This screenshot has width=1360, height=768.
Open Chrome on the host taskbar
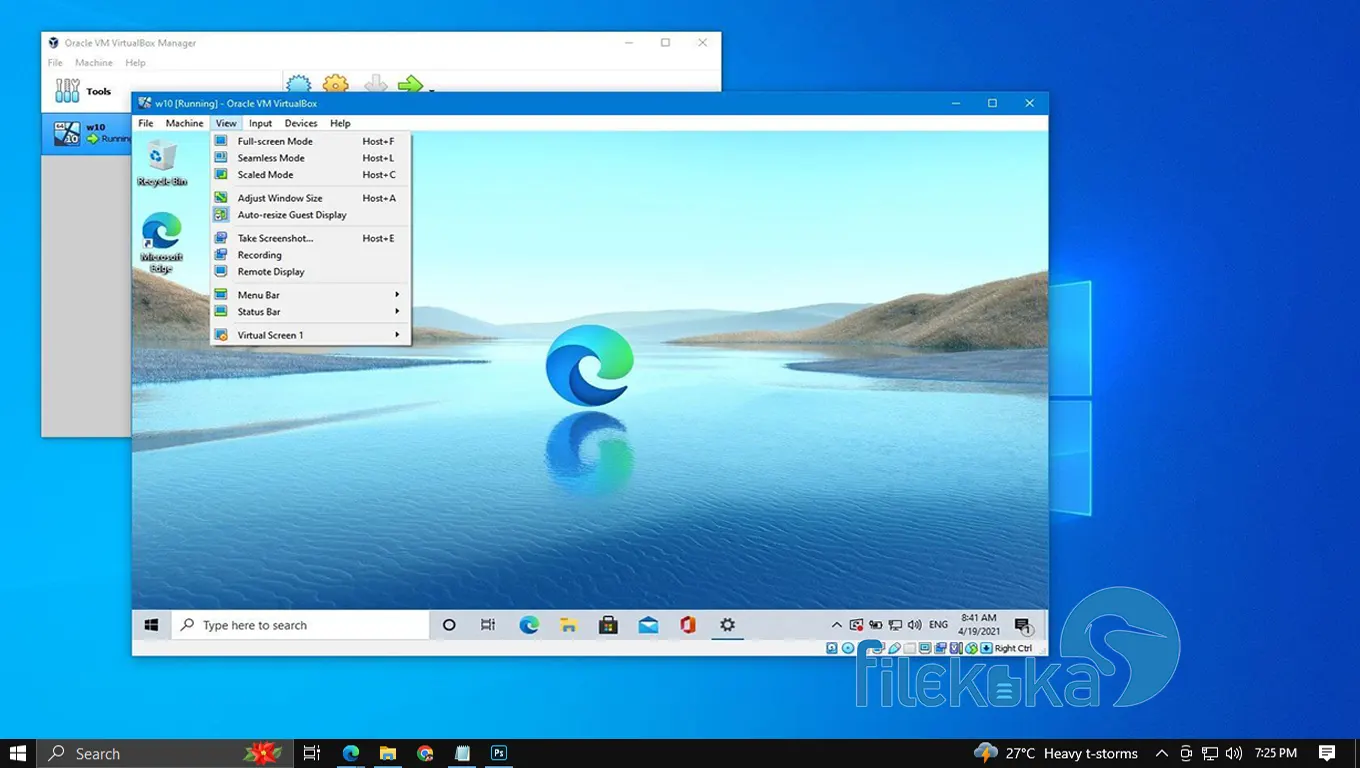tap(425, 753)
